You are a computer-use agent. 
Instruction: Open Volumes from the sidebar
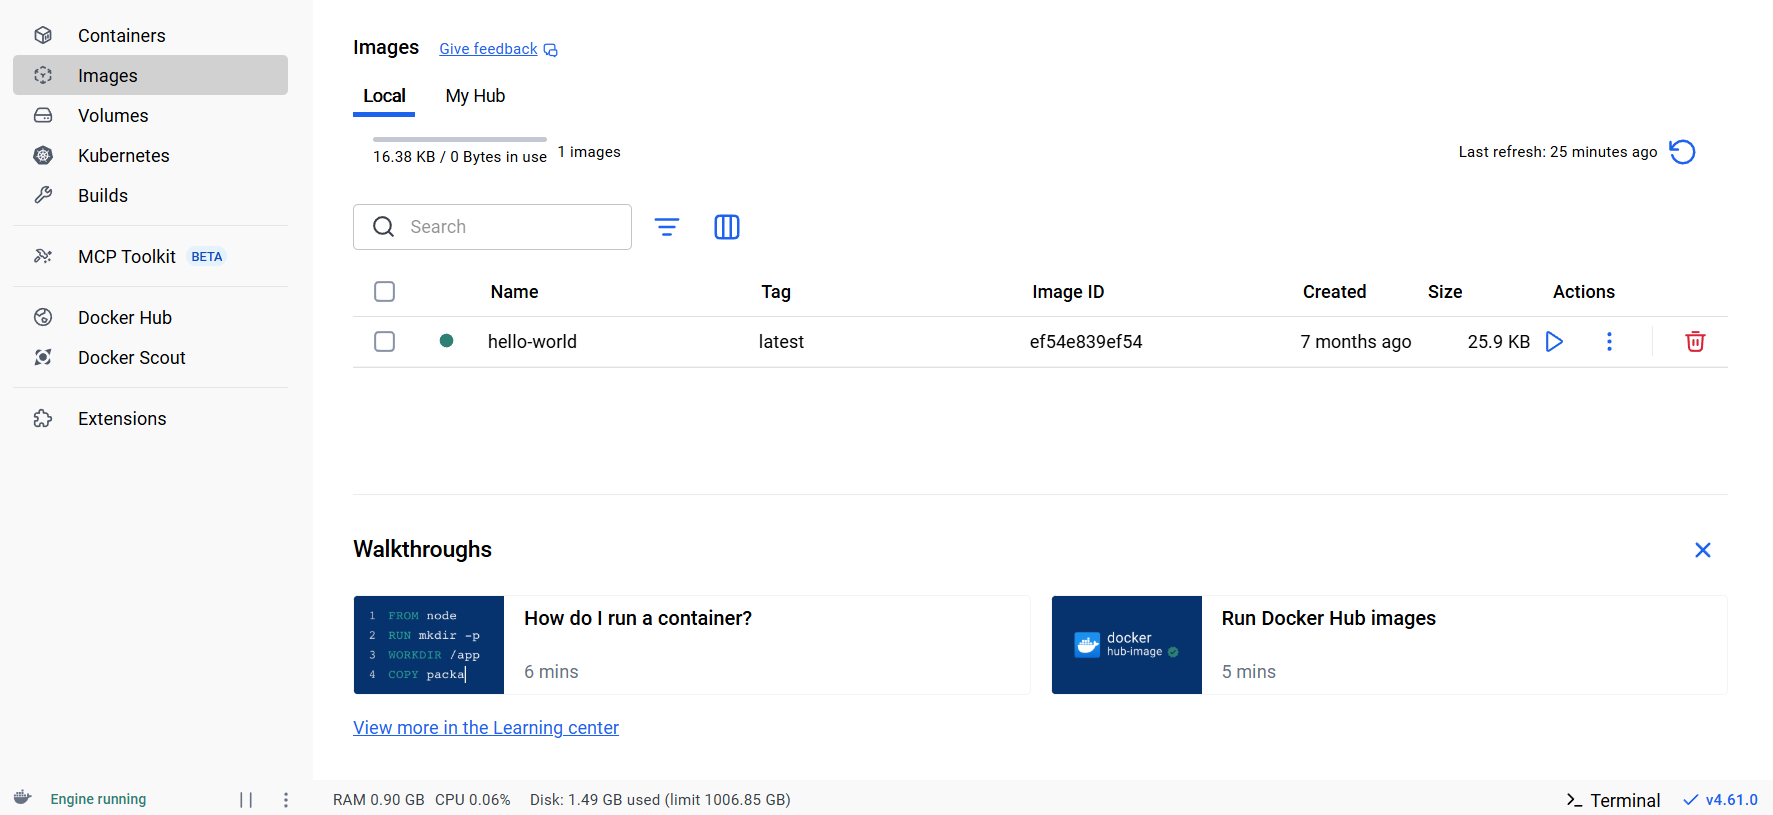pyautogui.click(x=150, y=115)
